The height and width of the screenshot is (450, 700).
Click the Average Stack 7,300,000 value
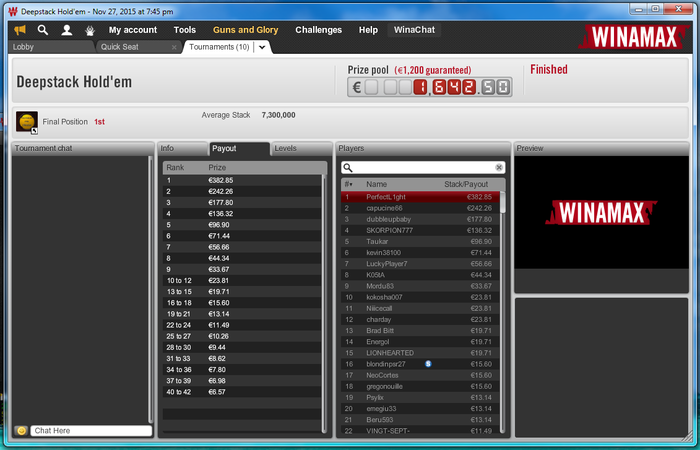[x=278, y=115]
